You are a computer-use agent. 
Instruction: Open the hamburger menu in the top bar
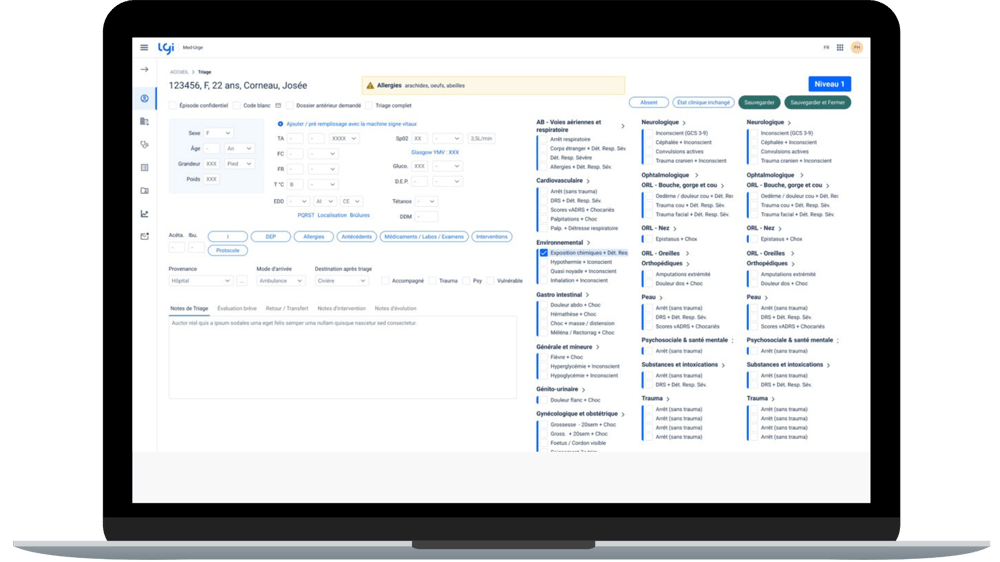coord(144,47)
